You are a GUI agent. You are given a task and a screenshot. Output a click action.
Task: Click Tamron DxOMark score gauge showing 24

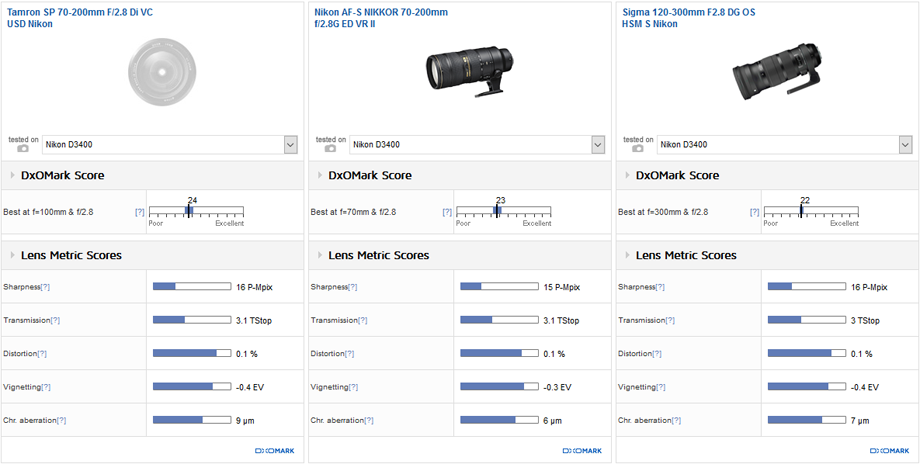[x=196, y=211]
